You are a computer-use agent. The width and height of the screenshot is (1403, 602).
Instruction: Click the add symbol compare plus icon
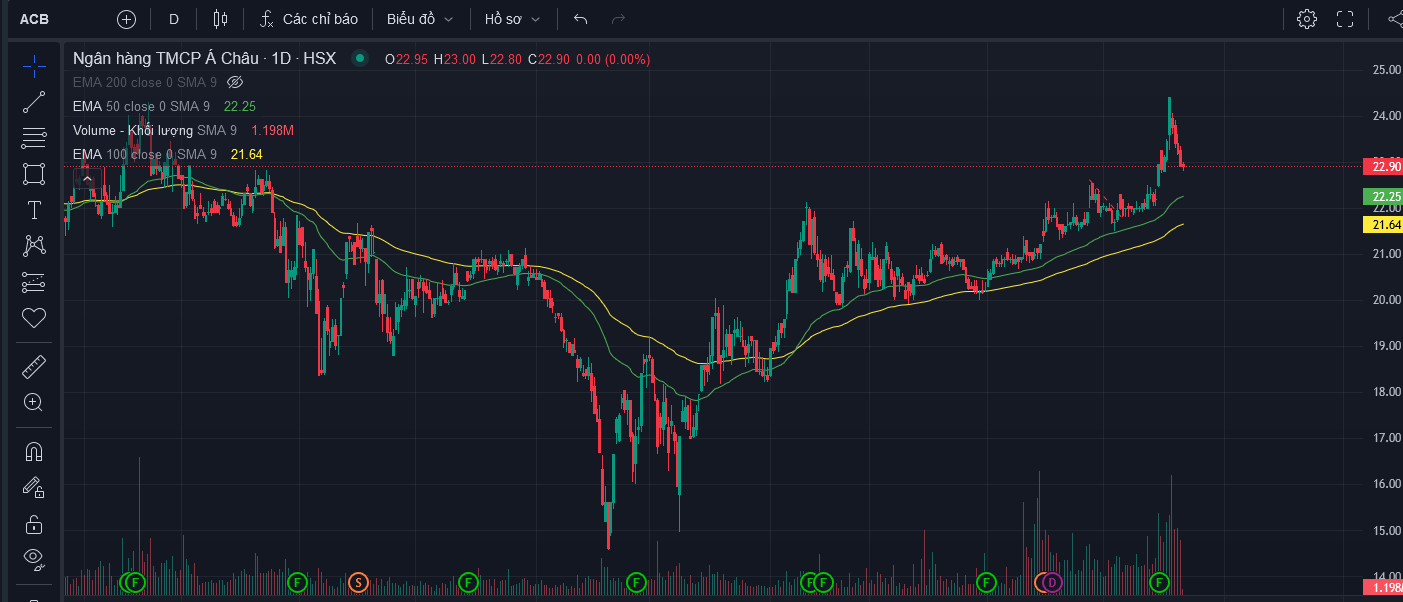click(x=126, y=19)
